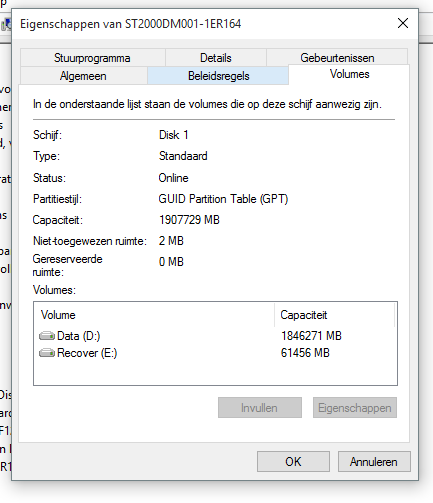
Task: Click the Invullen button
Action: pos(260,408)
